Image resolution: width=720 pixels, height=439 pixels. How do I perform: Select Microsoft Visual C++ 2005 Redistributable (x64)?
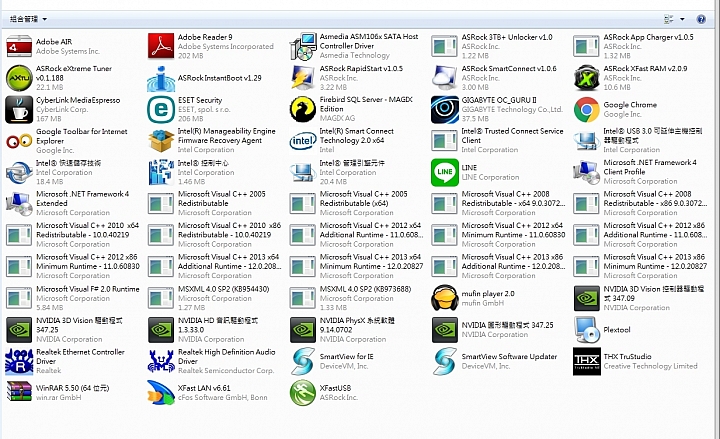click(349, 203)
